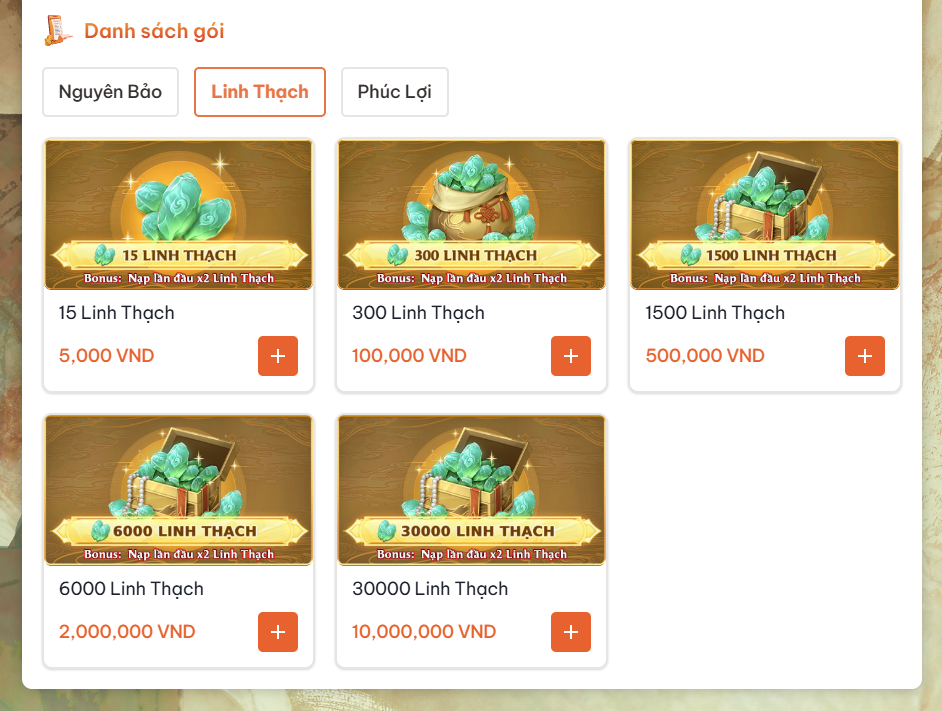Add the 30000 Linh Thạch package
Image resolution: width=942 pixels, height=711 pixels.
pyautogui.click(x=571, y=632)
